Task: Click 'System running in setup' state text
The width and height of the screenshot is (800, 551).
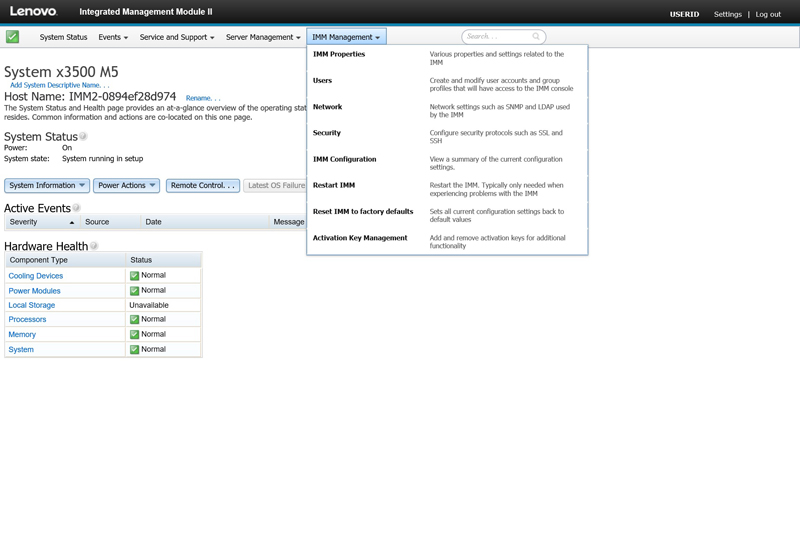Action: pyautogui.click(x=103, y=159)
